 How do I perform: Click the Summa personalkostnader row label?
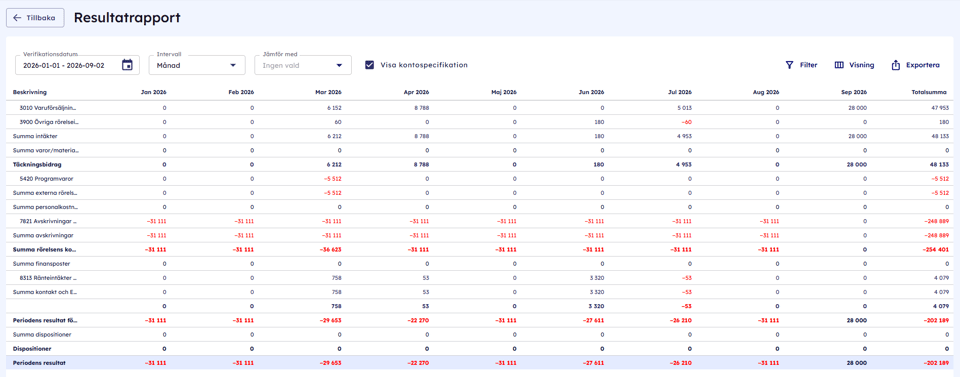coord(46,207)
